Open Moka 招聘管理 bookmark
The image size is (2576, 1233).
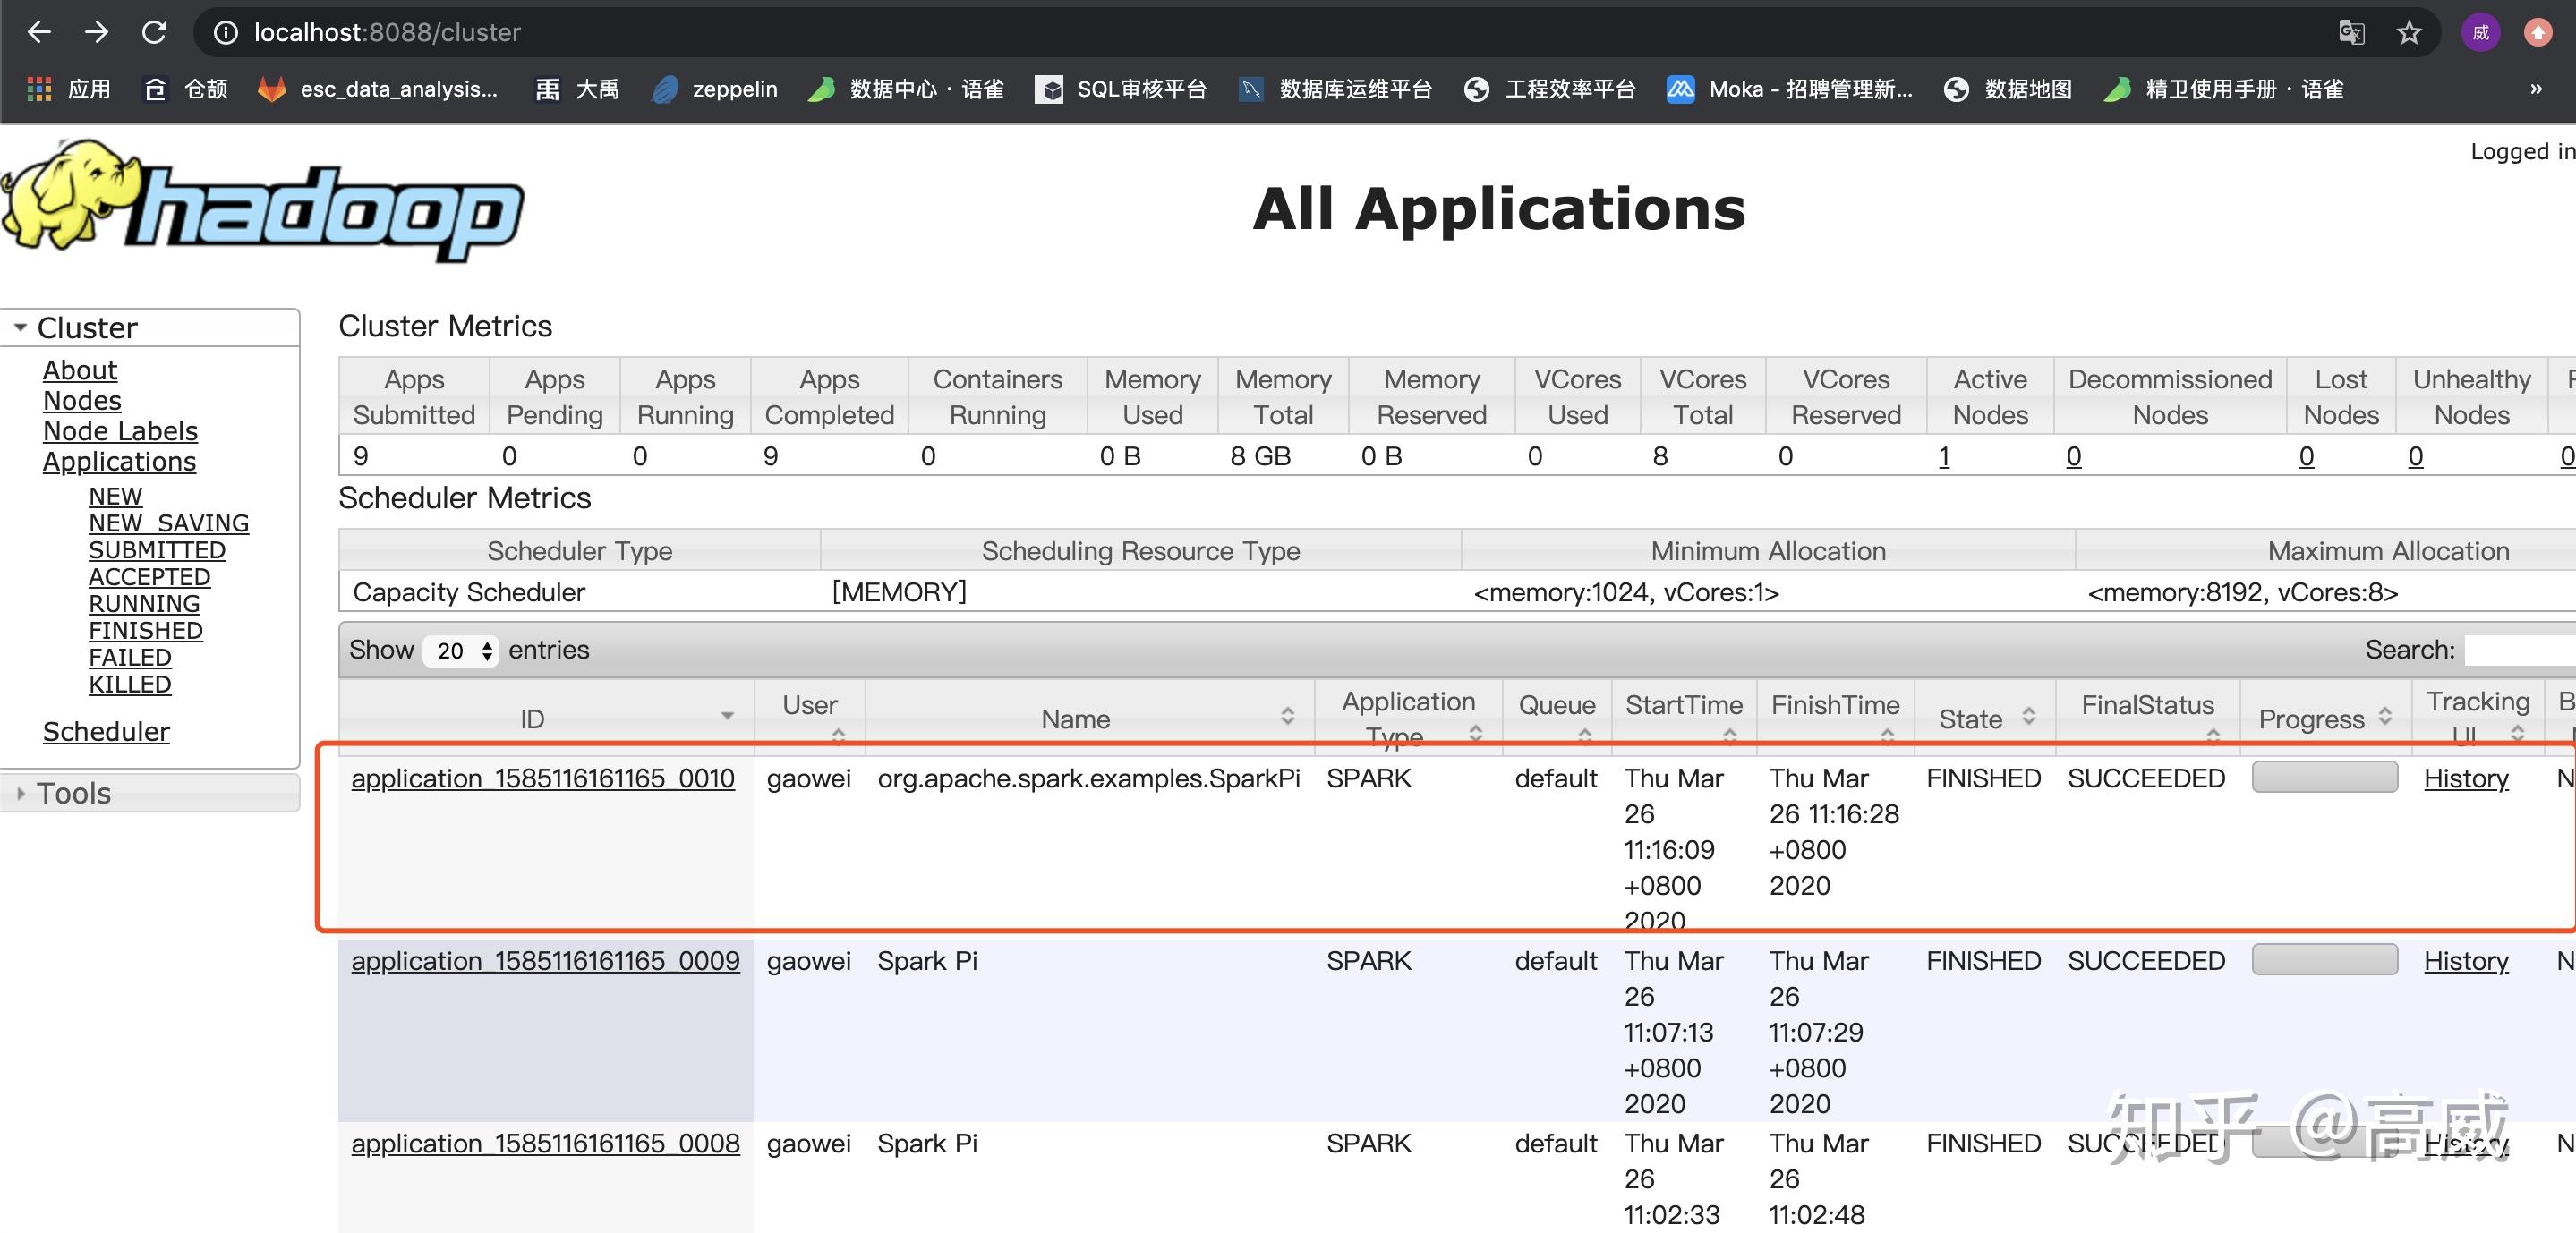(1790, 89)
